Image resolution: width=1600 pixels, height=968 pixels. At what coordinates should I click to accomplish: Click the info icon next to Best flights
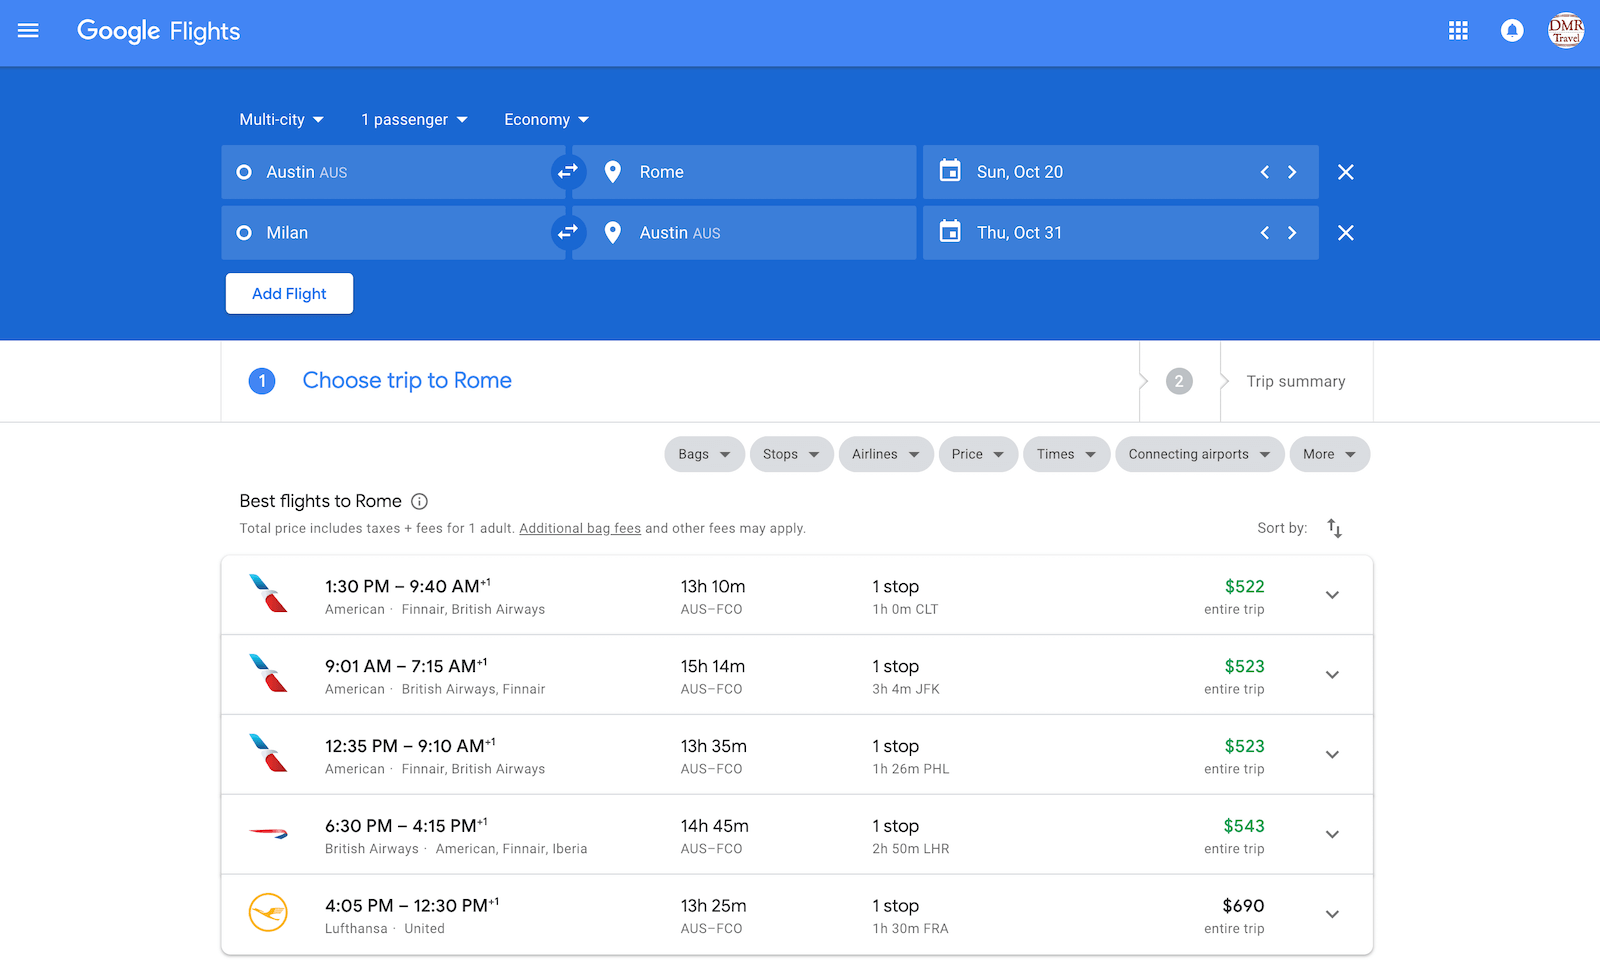pyautogui.click(x=420, y=501)
